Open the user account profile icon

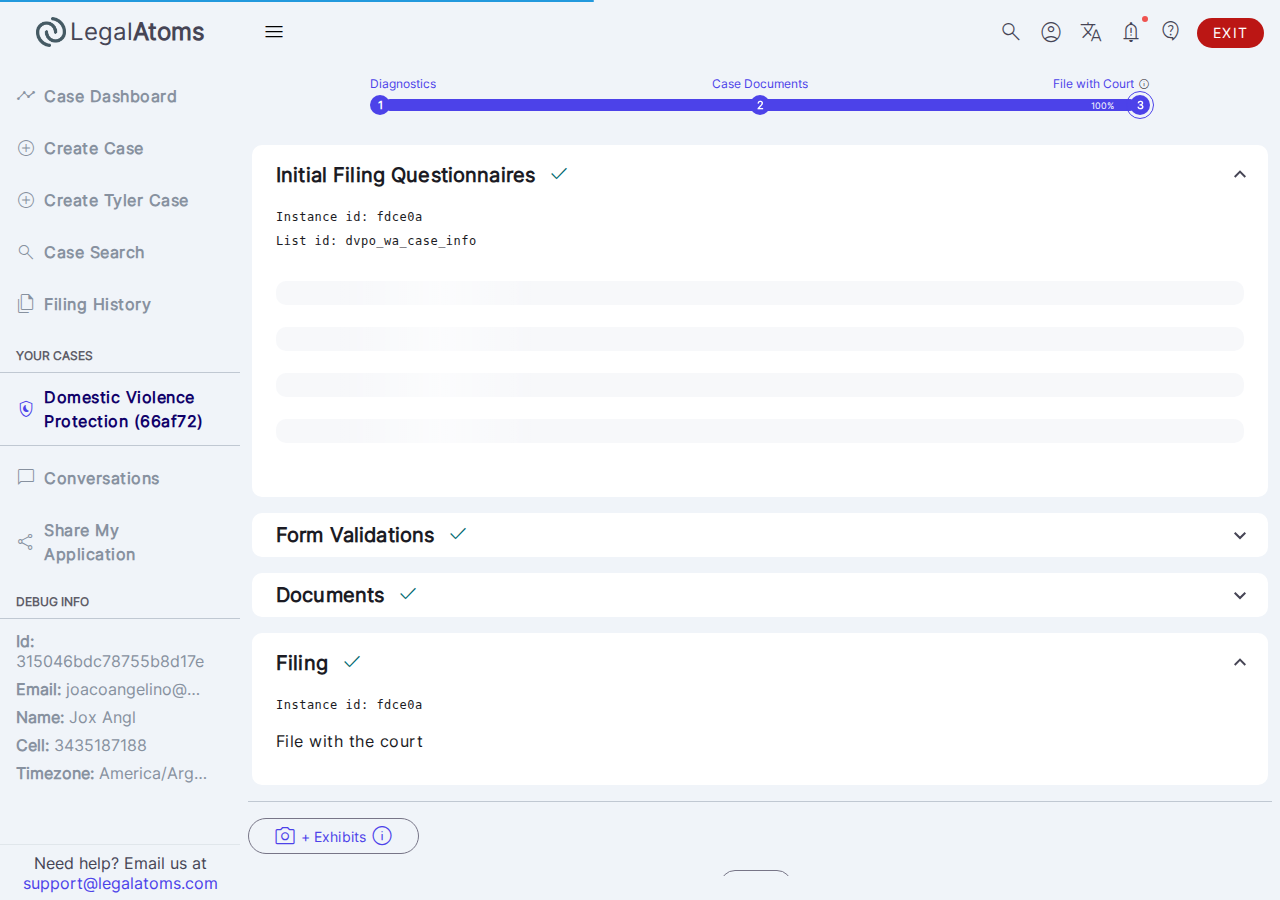pyautogui.click(x=1051, y=32)
